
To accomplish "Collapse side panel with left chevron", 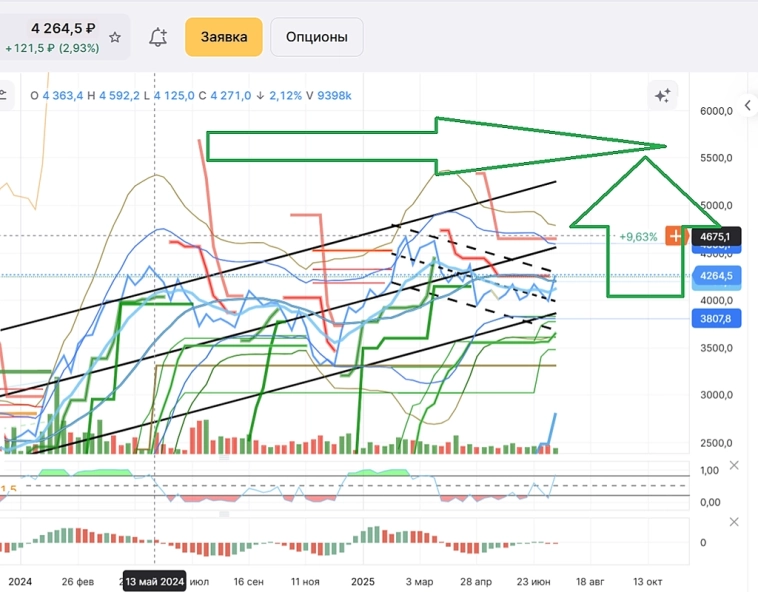I will pos(747,106).
